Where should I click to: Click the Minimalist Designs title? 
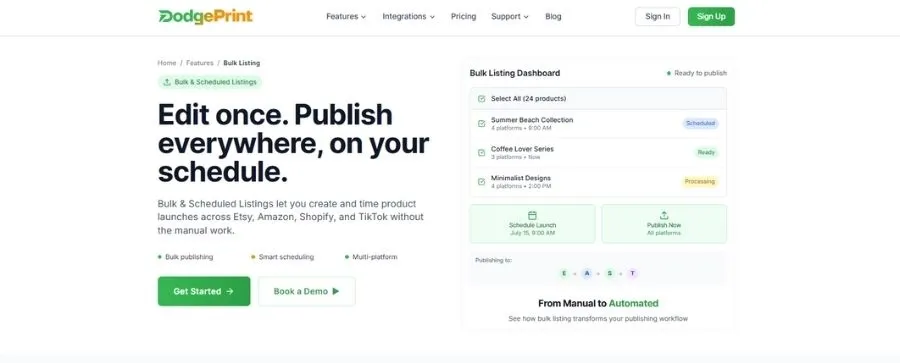coord(521,178)
